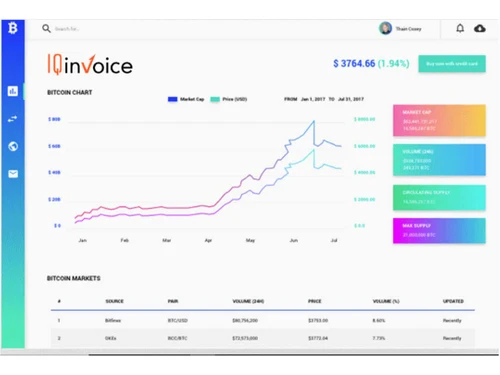Click the Apr label on chart axis
Screen dimensions: 500x375
[x=208, y=240]
